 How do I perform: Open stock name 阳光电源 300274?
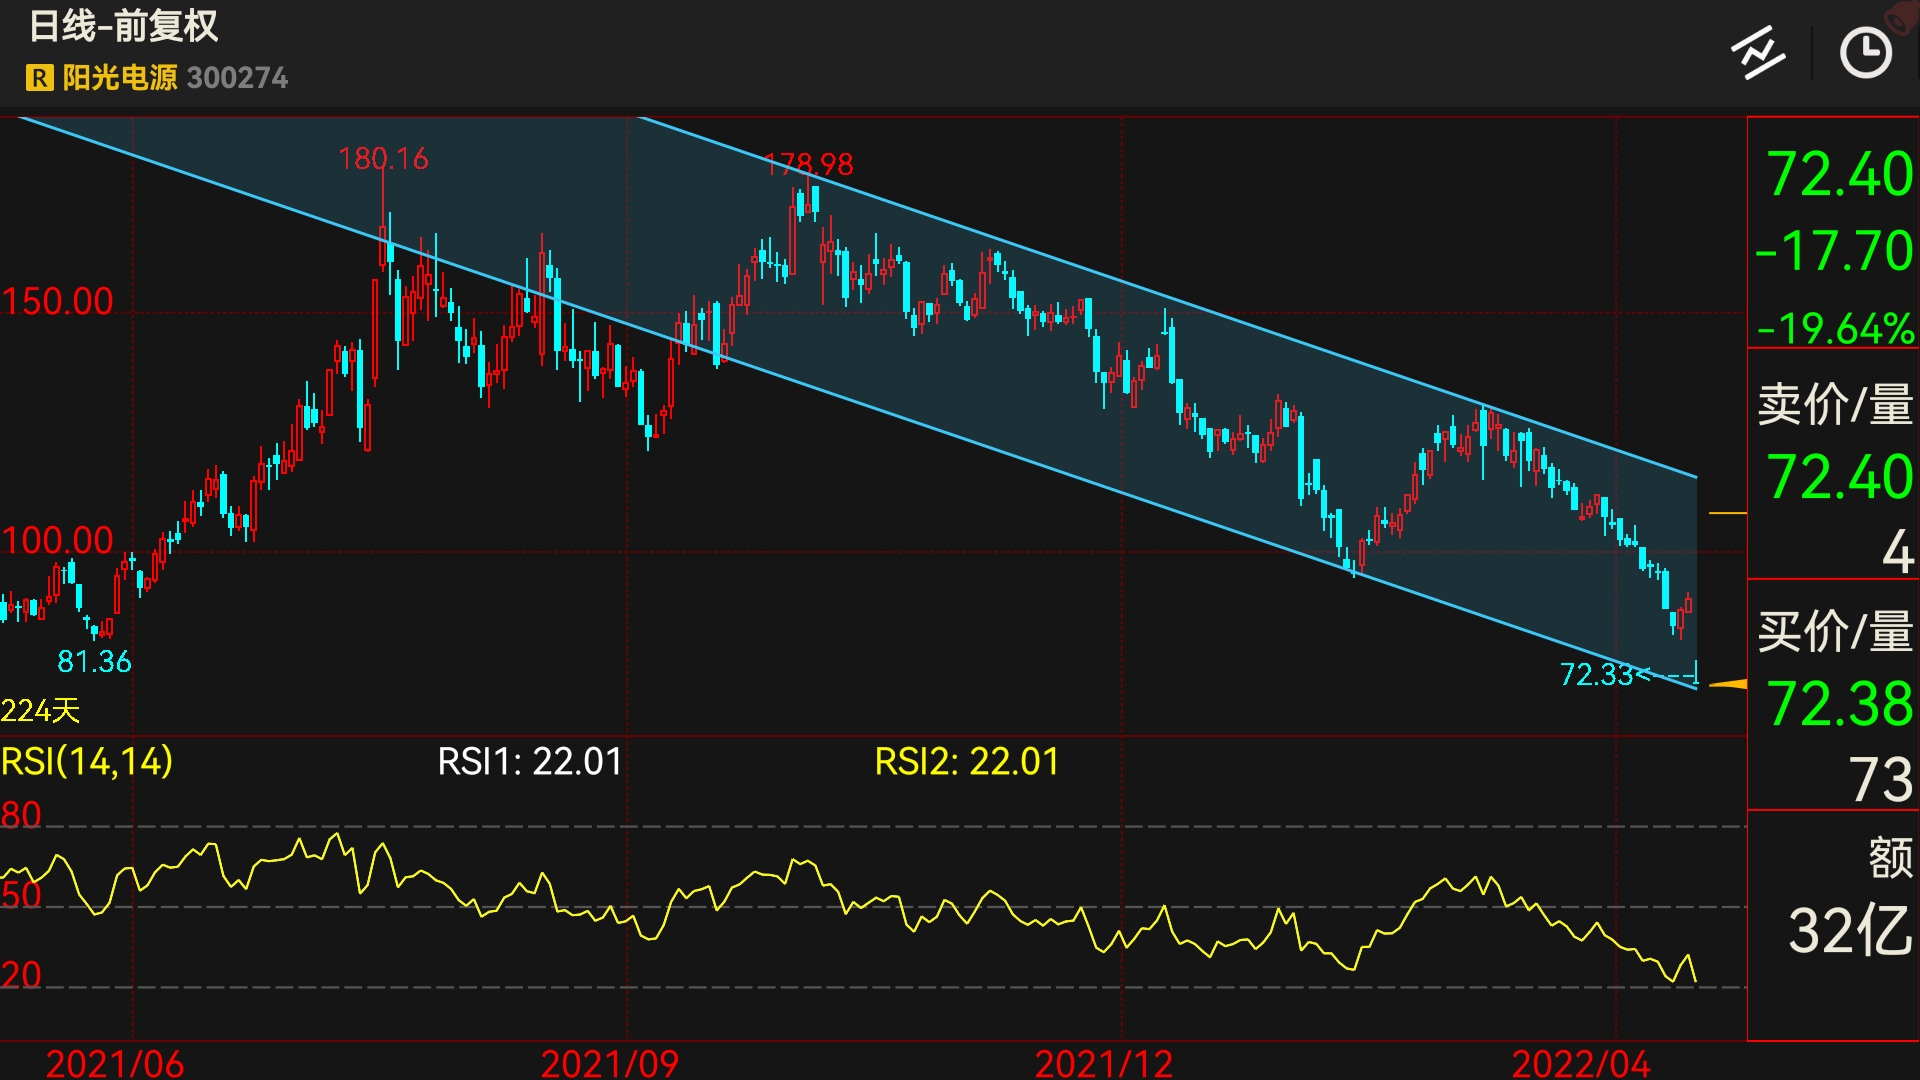[175, 78]
